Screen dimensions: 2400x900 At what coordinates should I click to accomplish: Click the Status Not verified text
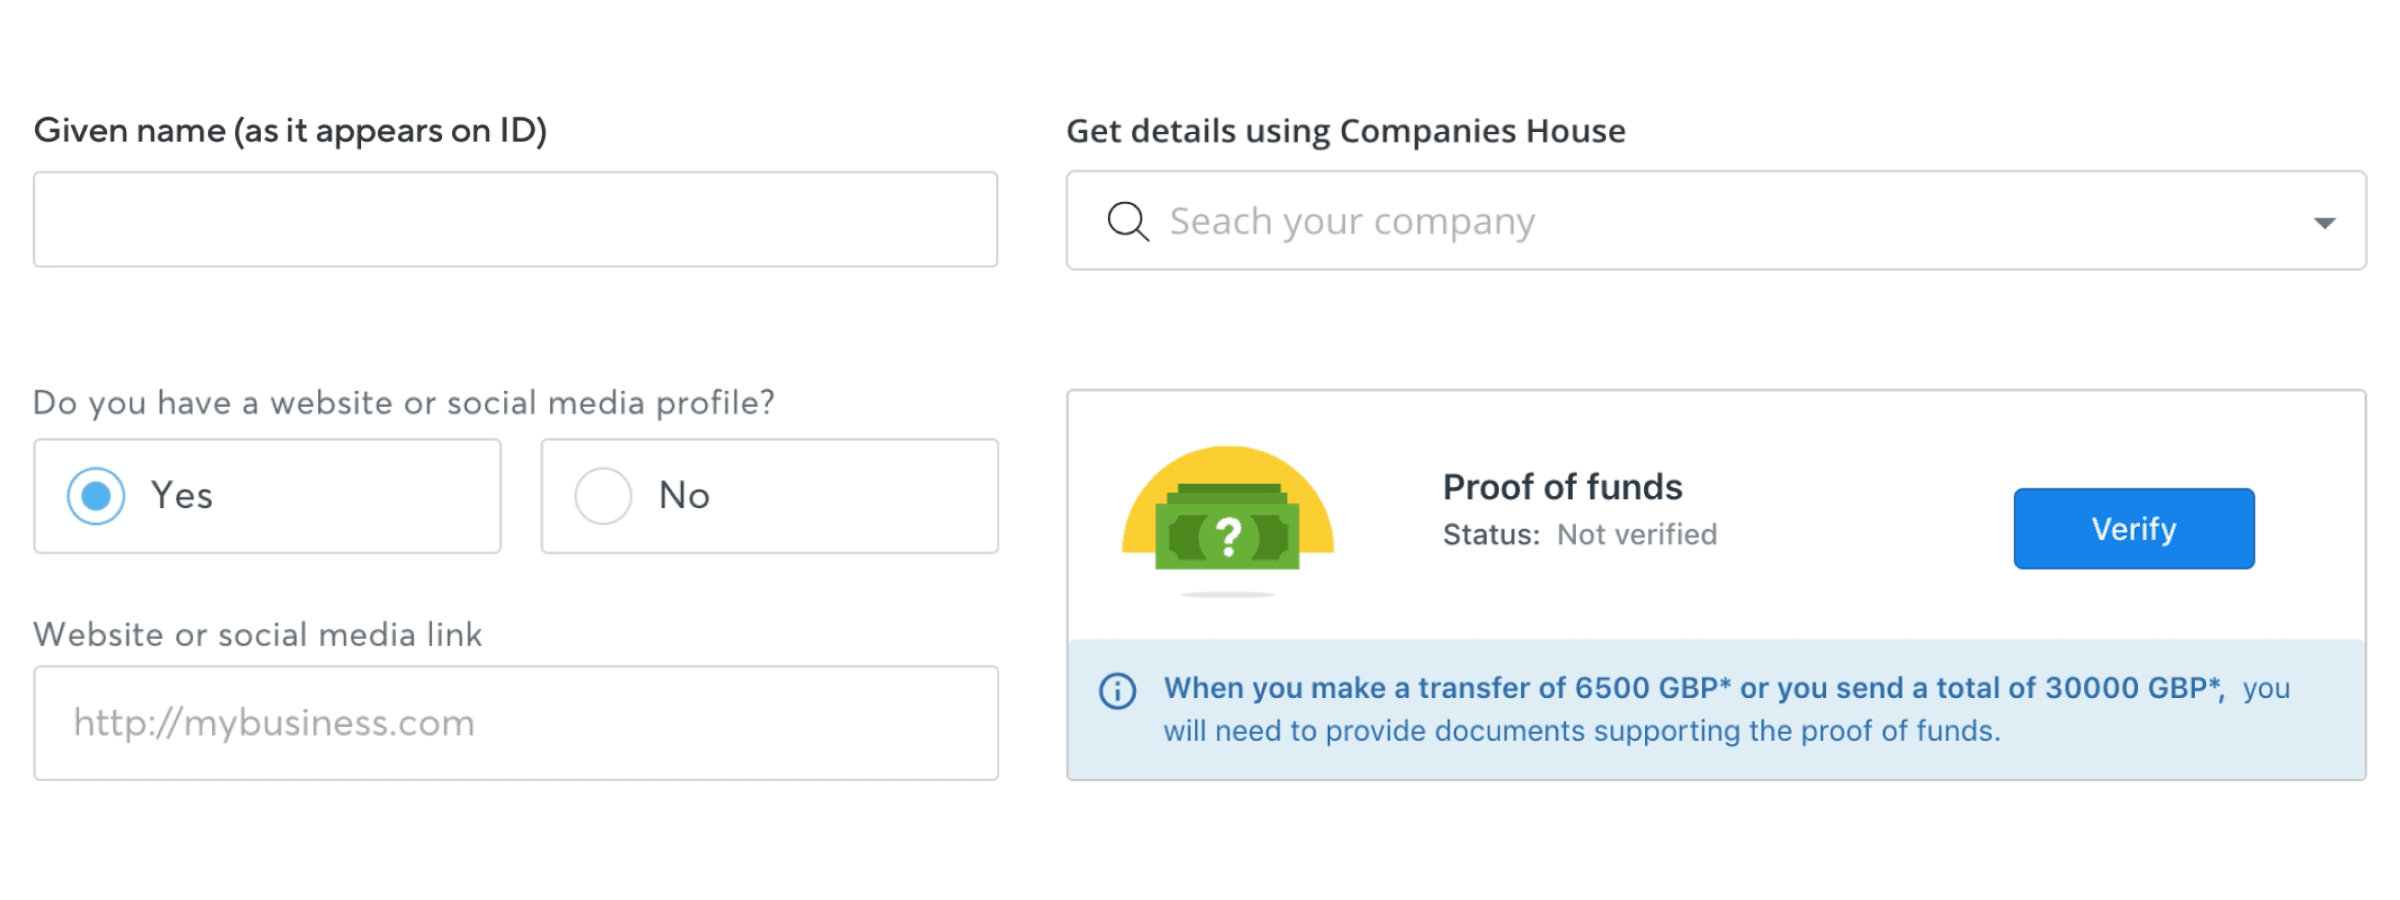click(1580, 534)
